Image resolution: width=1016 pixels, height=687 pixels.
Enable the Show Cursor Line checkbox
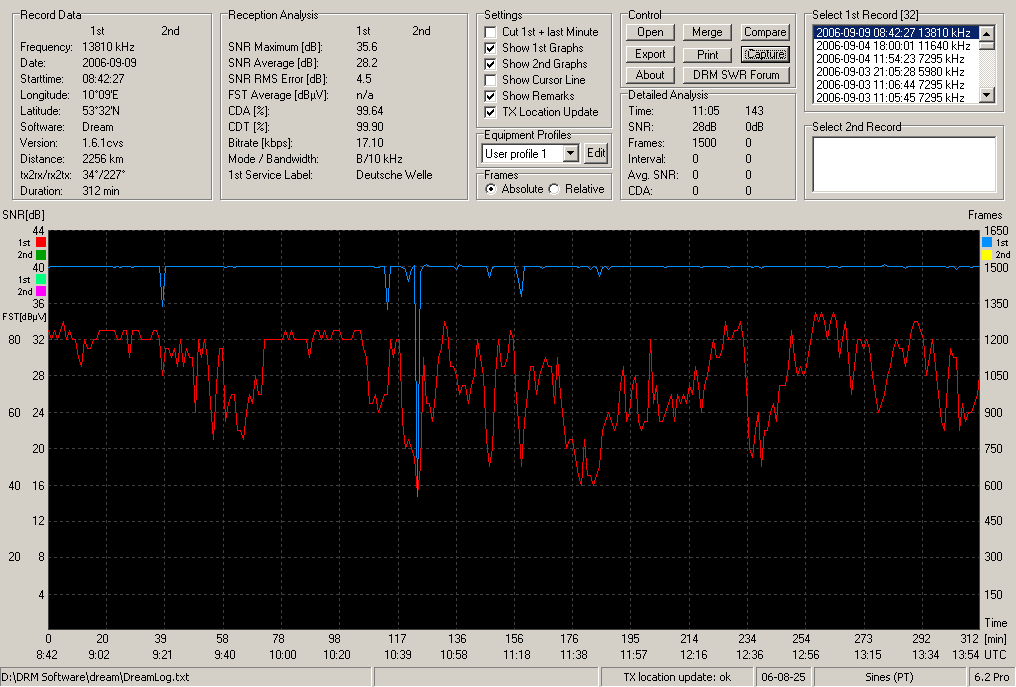pyautogui.click(x=491, y=80)
